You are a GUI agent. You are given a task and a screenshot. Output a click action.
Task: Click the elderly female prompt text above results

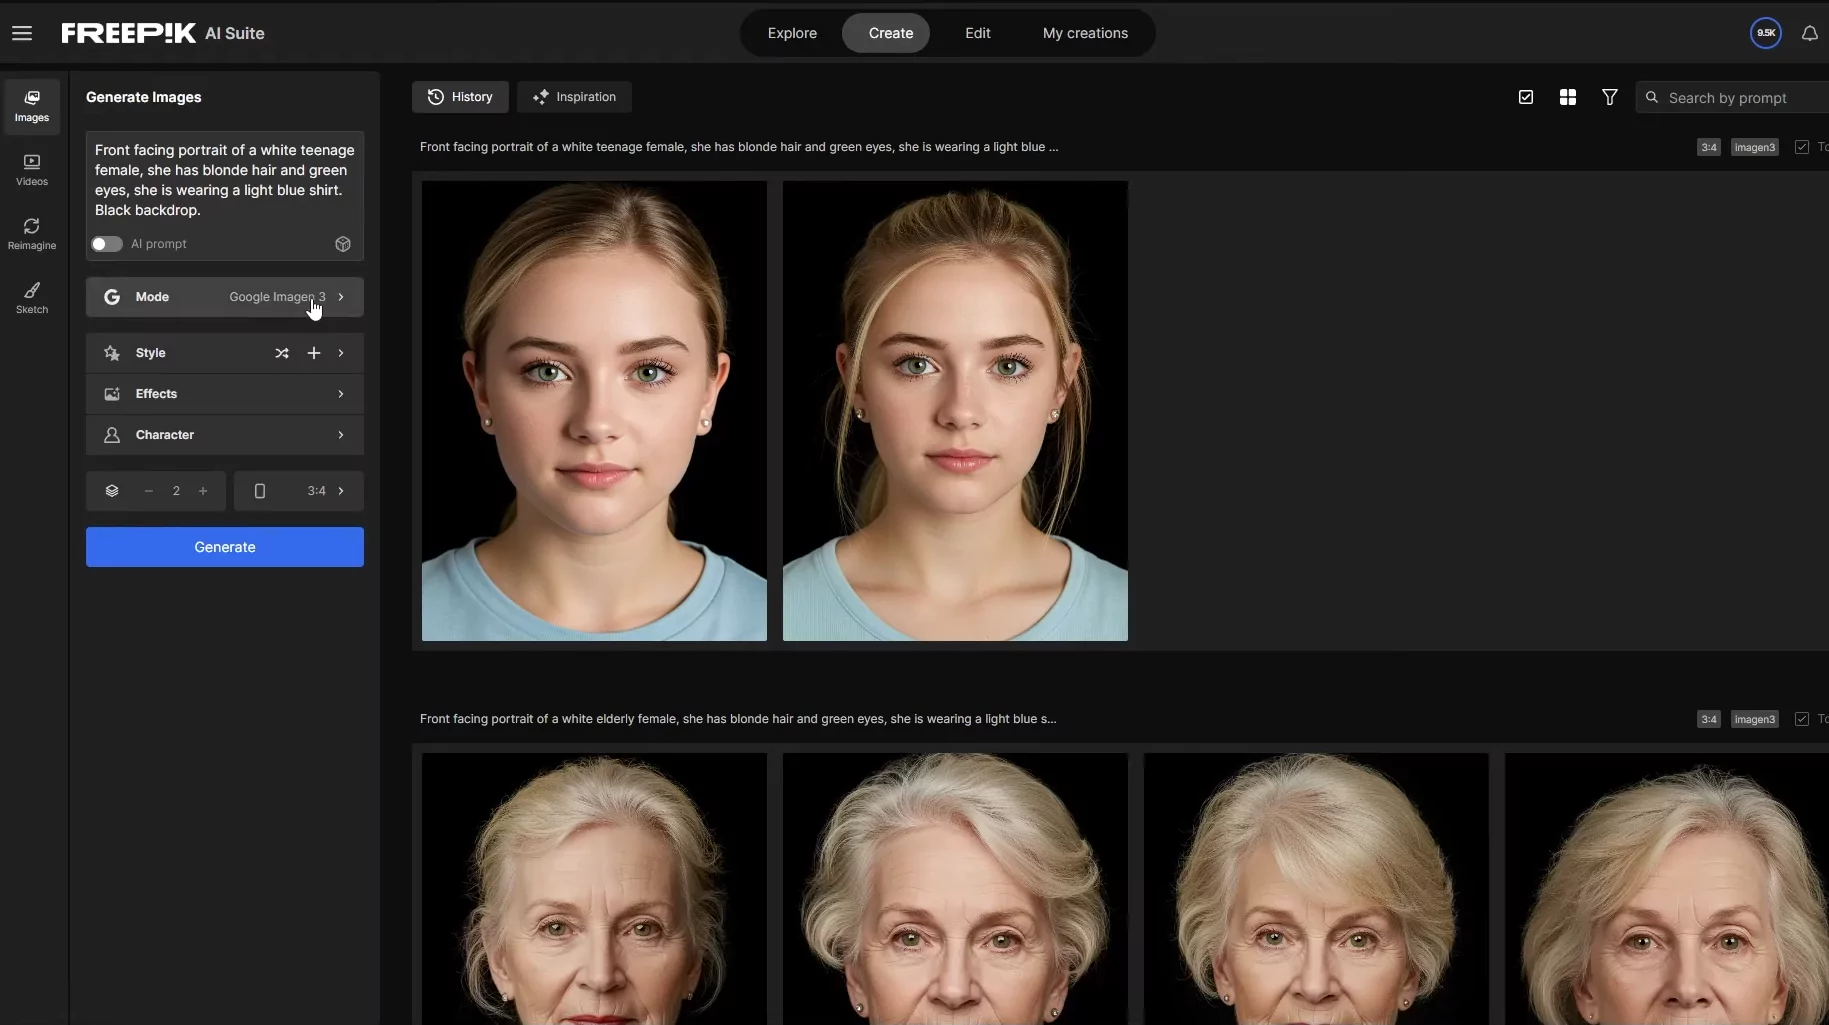pos(738,719)
